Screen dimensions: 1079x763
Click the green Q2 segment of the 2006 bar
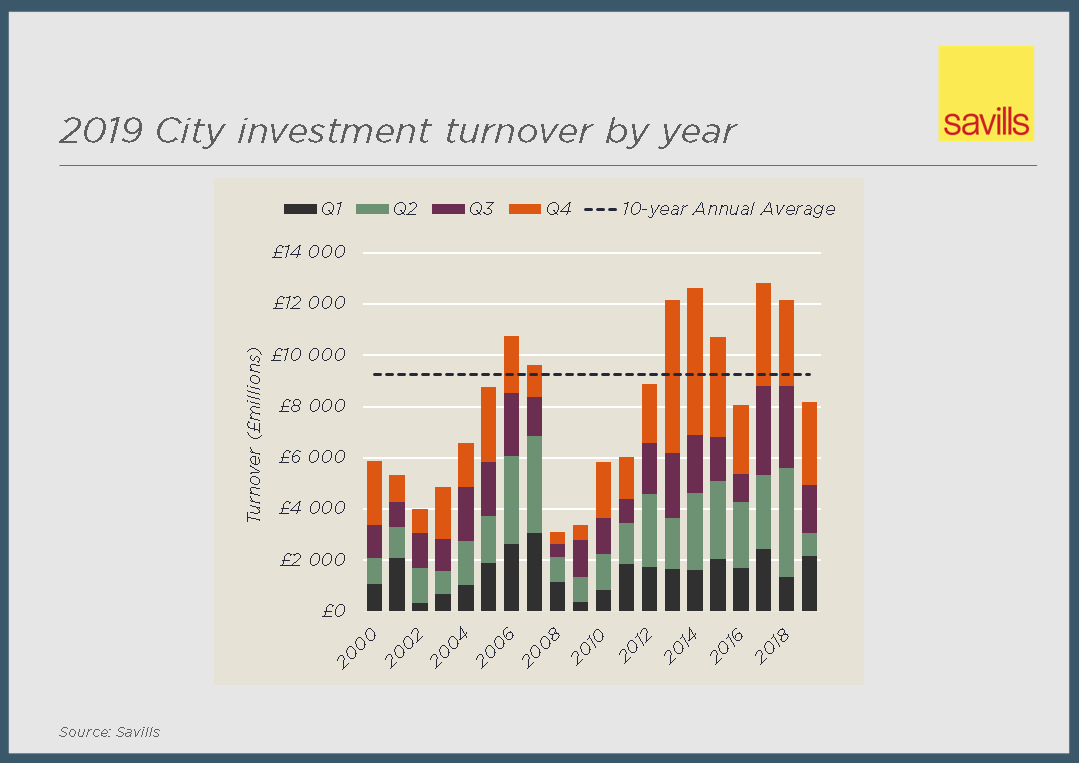[x=511, y=500]
